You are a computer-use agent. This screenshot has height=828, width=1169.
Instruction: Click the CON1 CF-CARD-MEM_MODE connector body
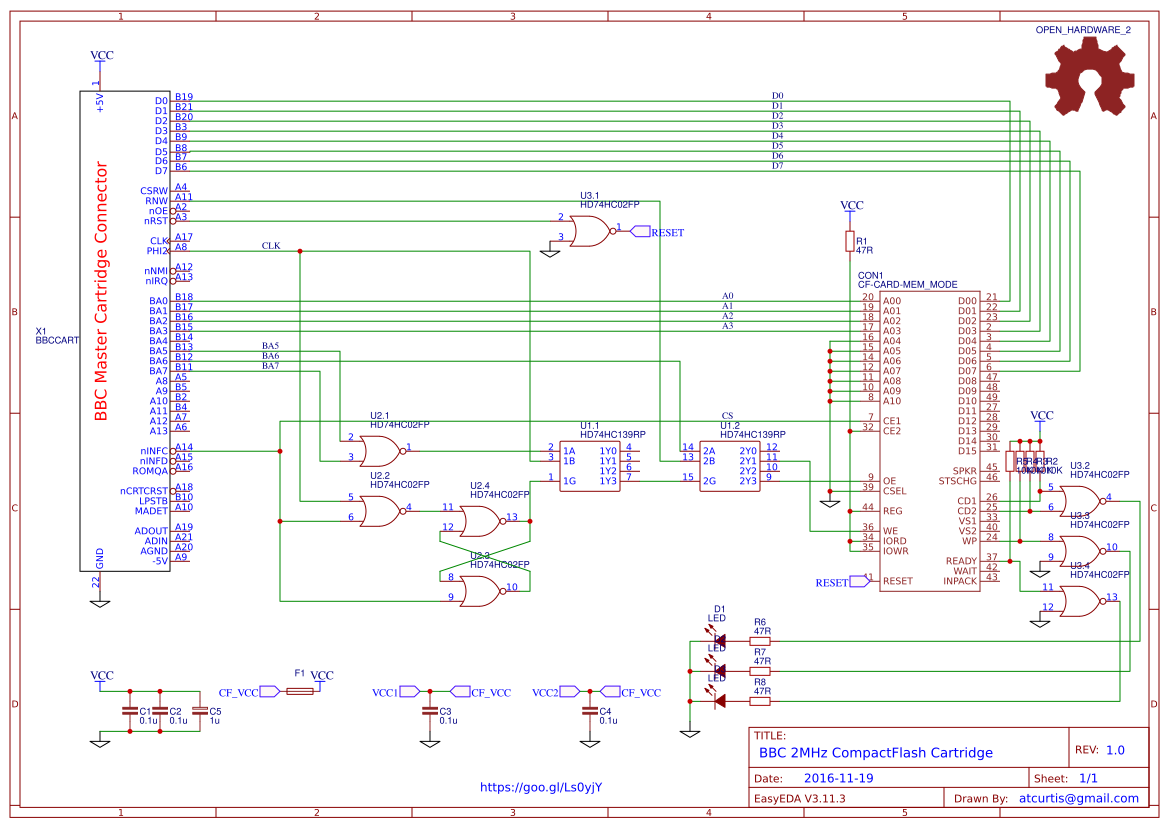(x=929, y=440)
